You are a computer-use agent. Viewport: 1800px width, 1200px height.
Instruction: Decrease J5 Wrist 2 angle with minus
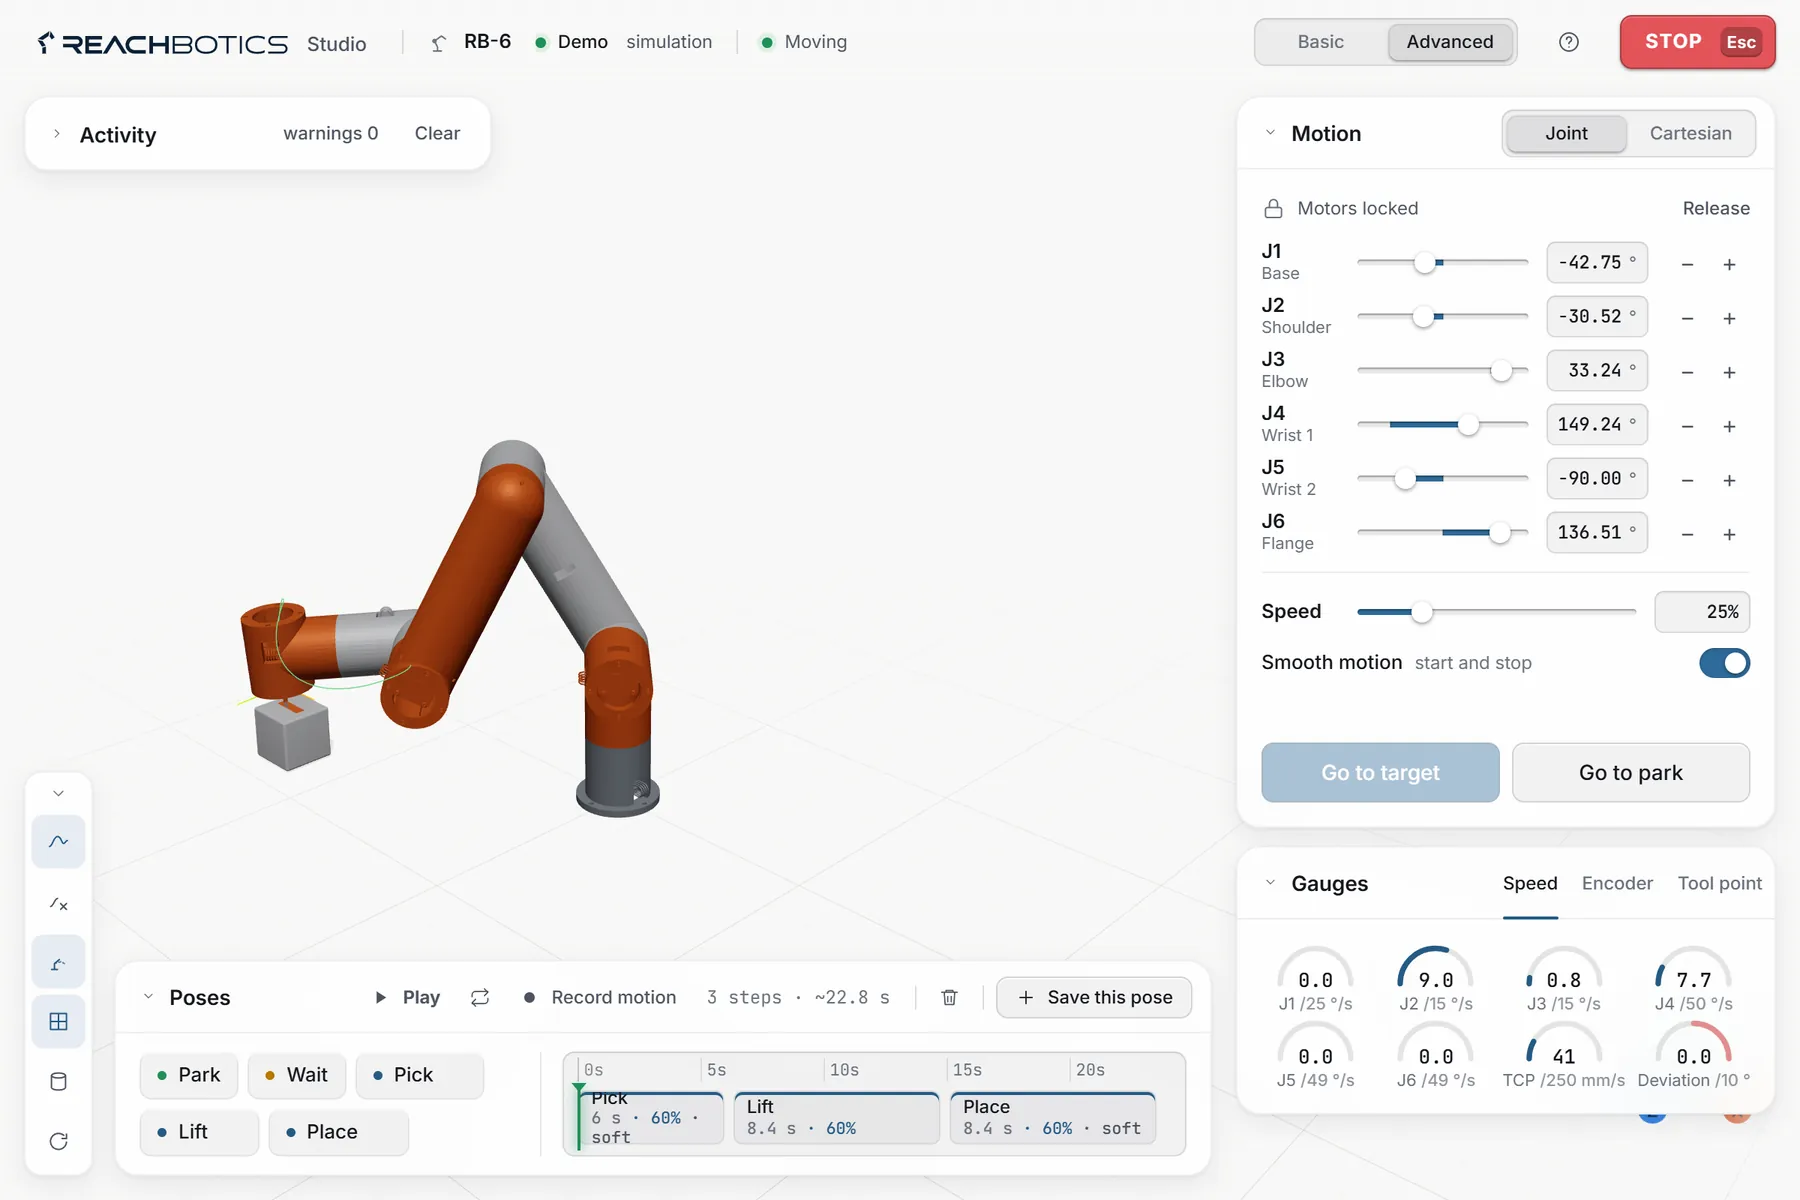(x=1687, y=480)
